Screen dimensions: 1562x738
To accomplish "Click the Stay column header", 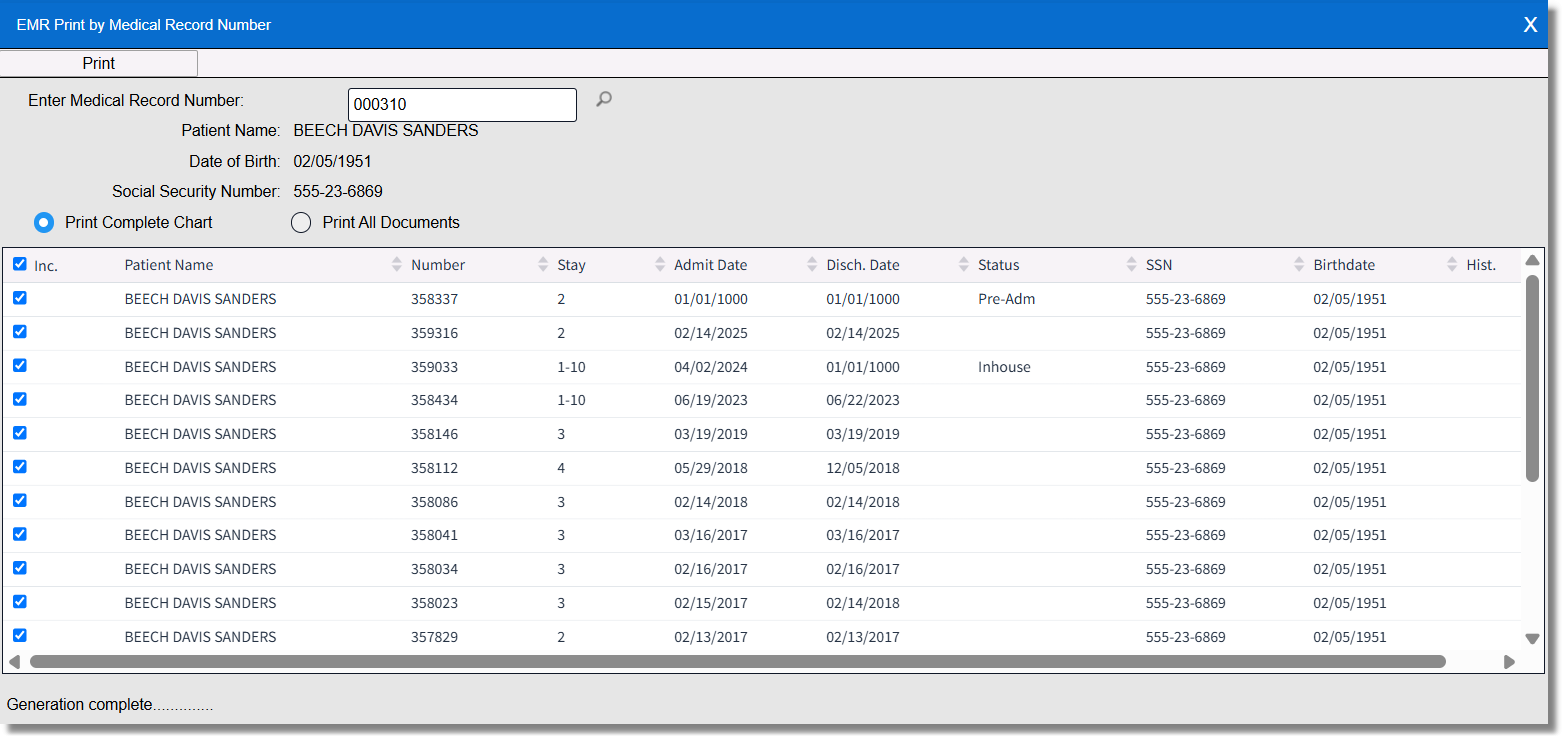I will click(572, 265).
